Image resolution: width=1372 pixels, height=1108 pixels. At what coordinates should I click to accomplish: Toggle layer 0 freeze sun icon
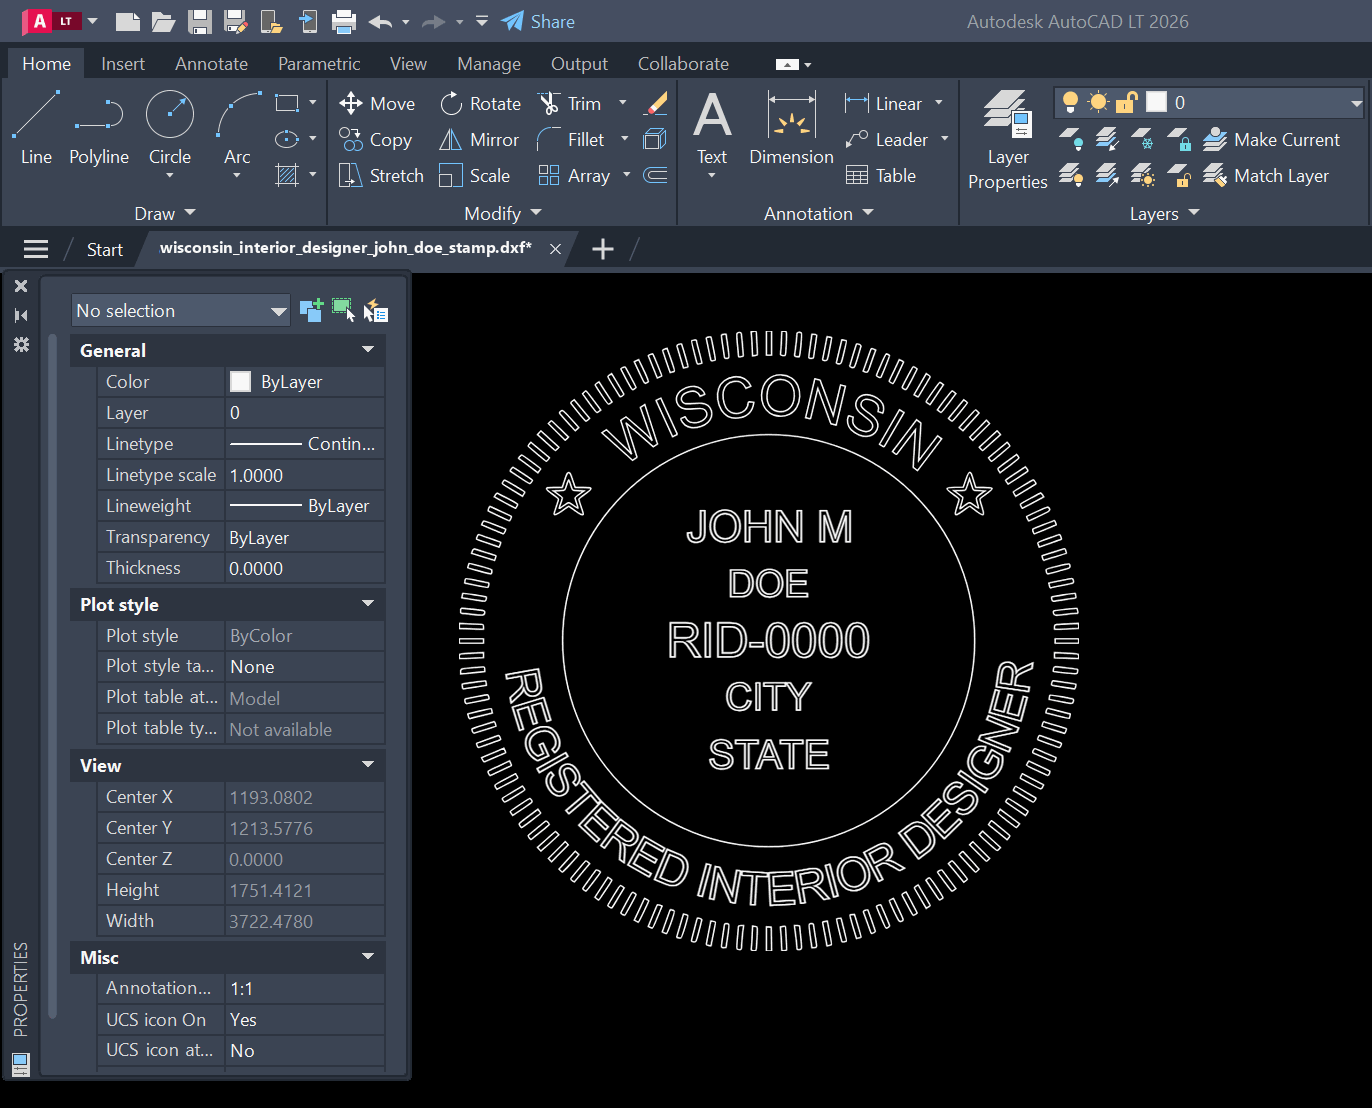tap(1098, 102)
